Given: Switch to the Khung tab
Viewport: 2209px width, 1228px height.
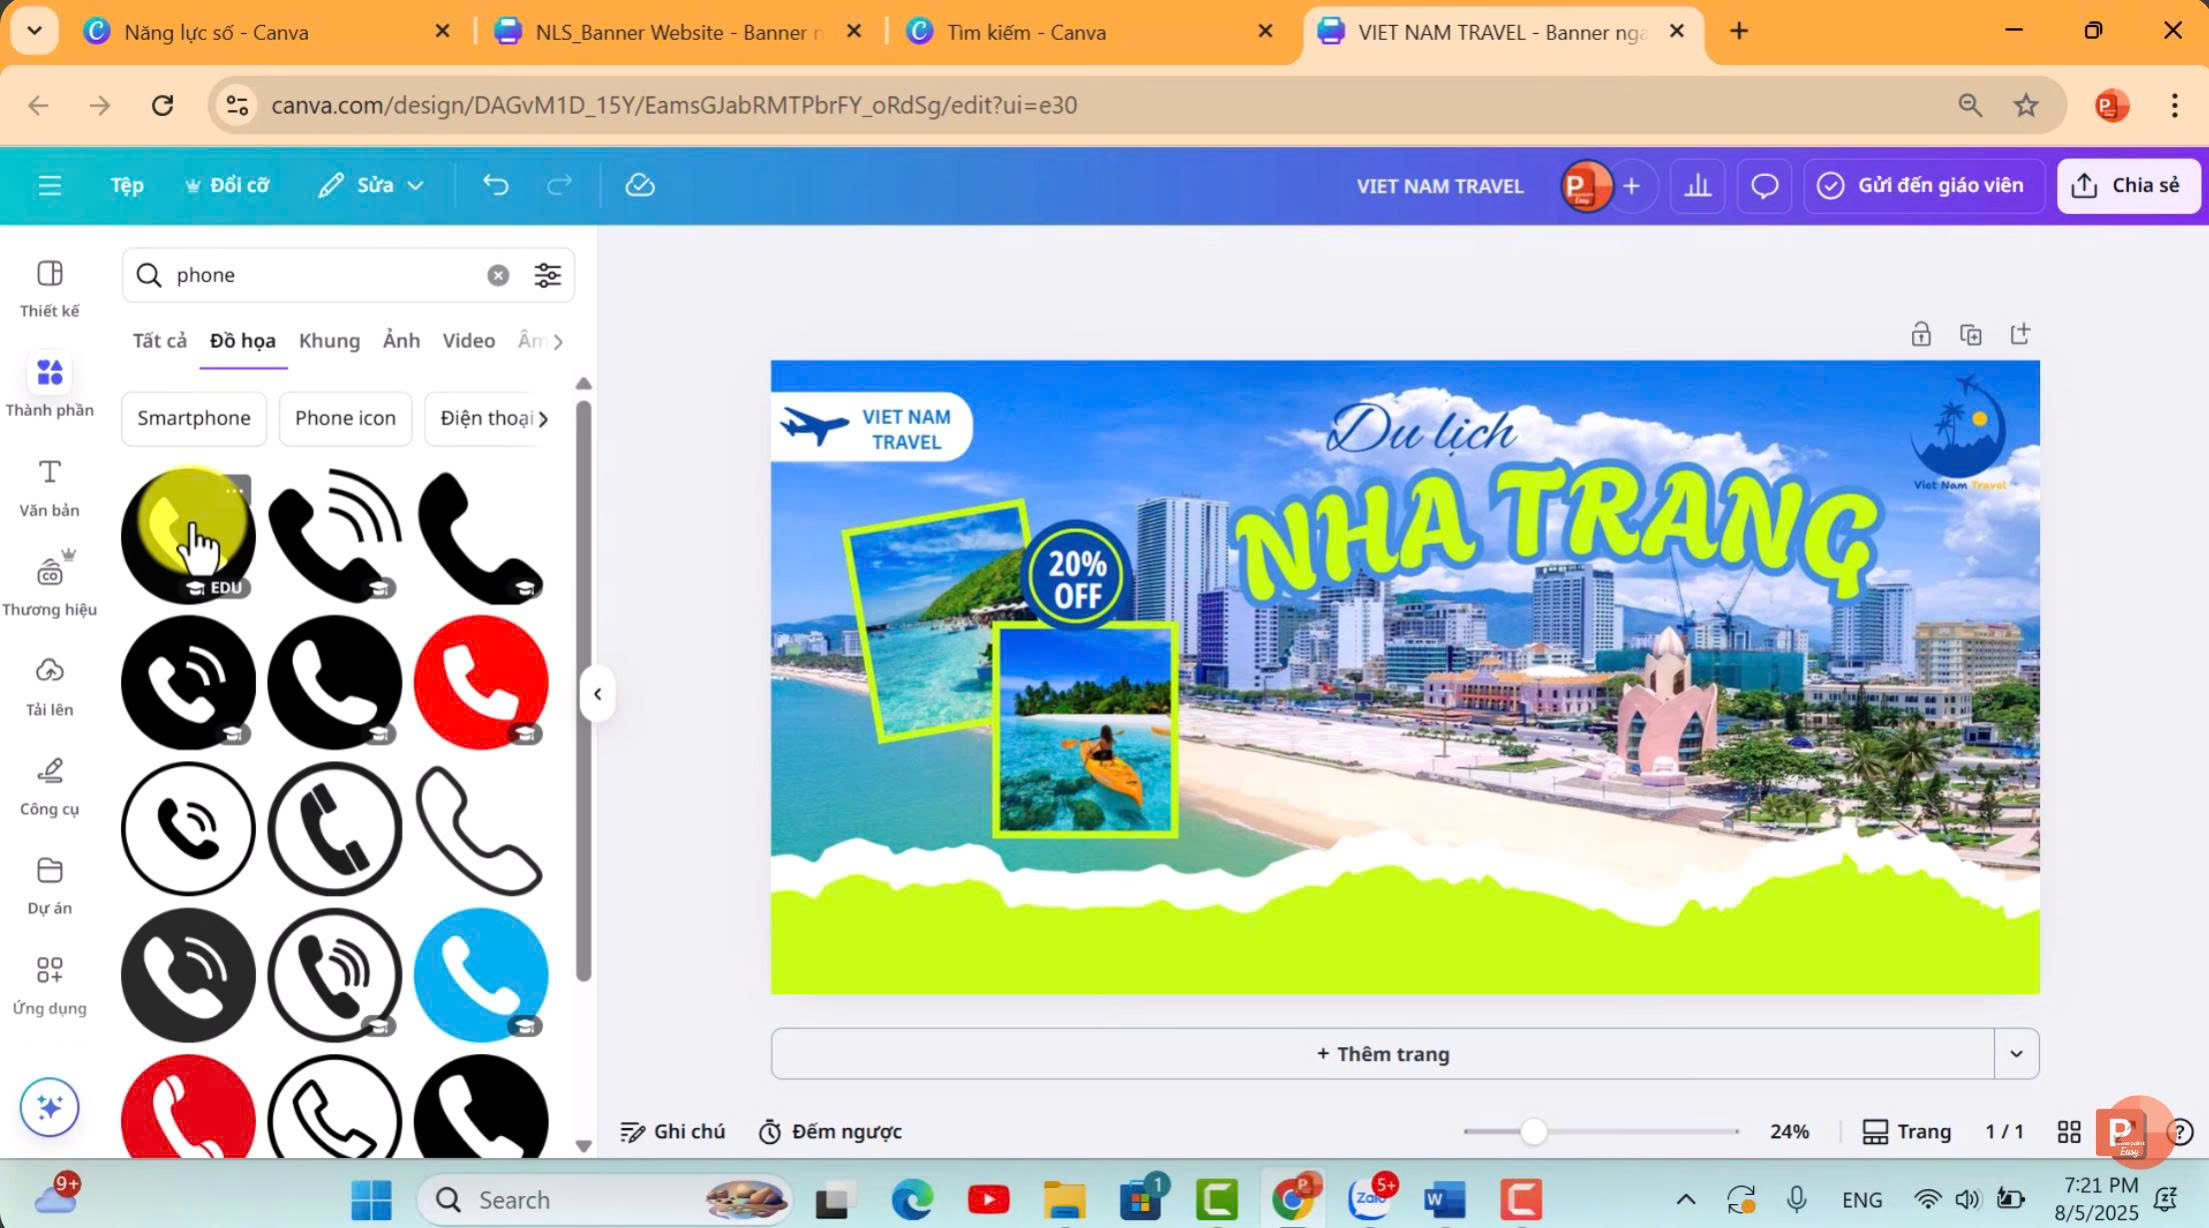Looking at the screenshot, I should point(329,341).
